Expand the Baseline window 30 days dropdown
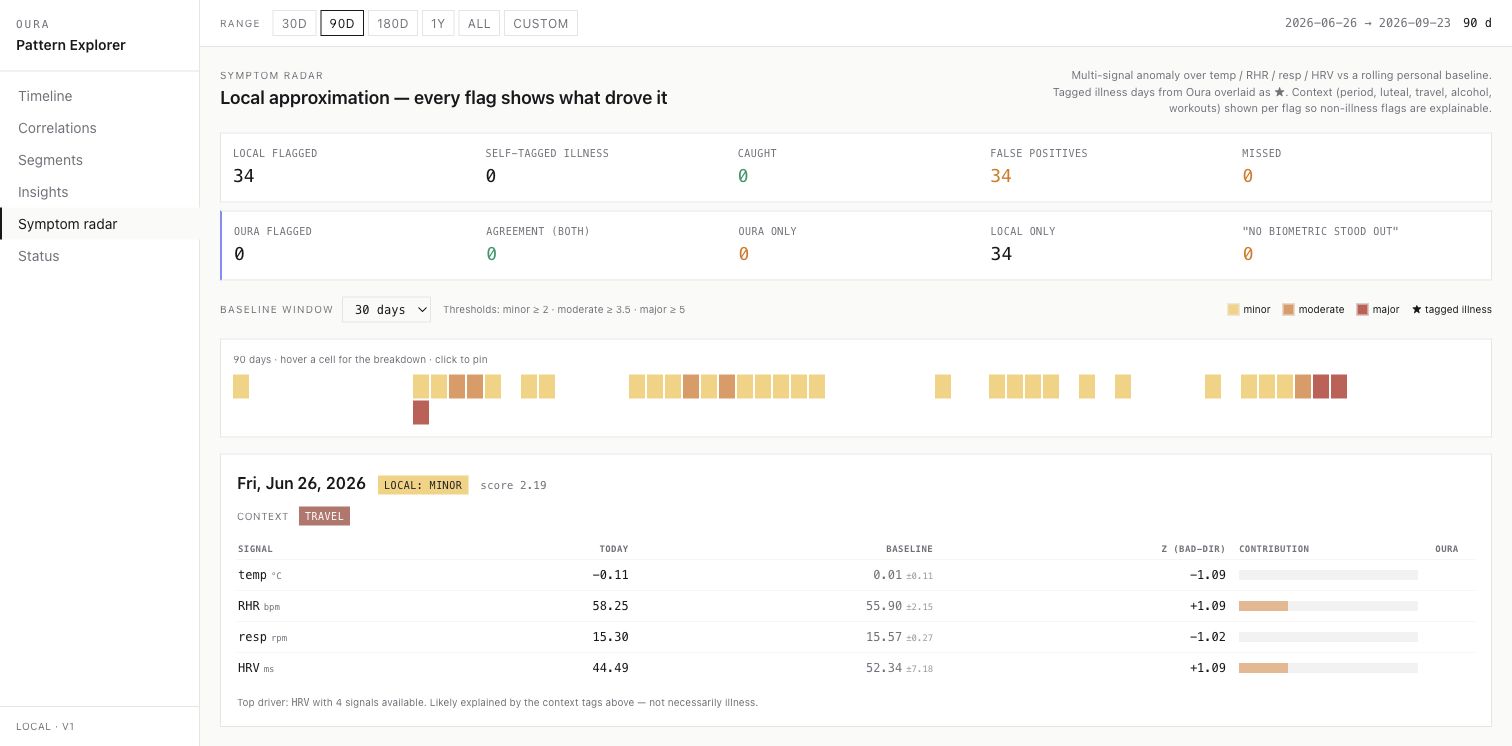The width and height of the screenshot is (1512, 746). click(386, 310)
